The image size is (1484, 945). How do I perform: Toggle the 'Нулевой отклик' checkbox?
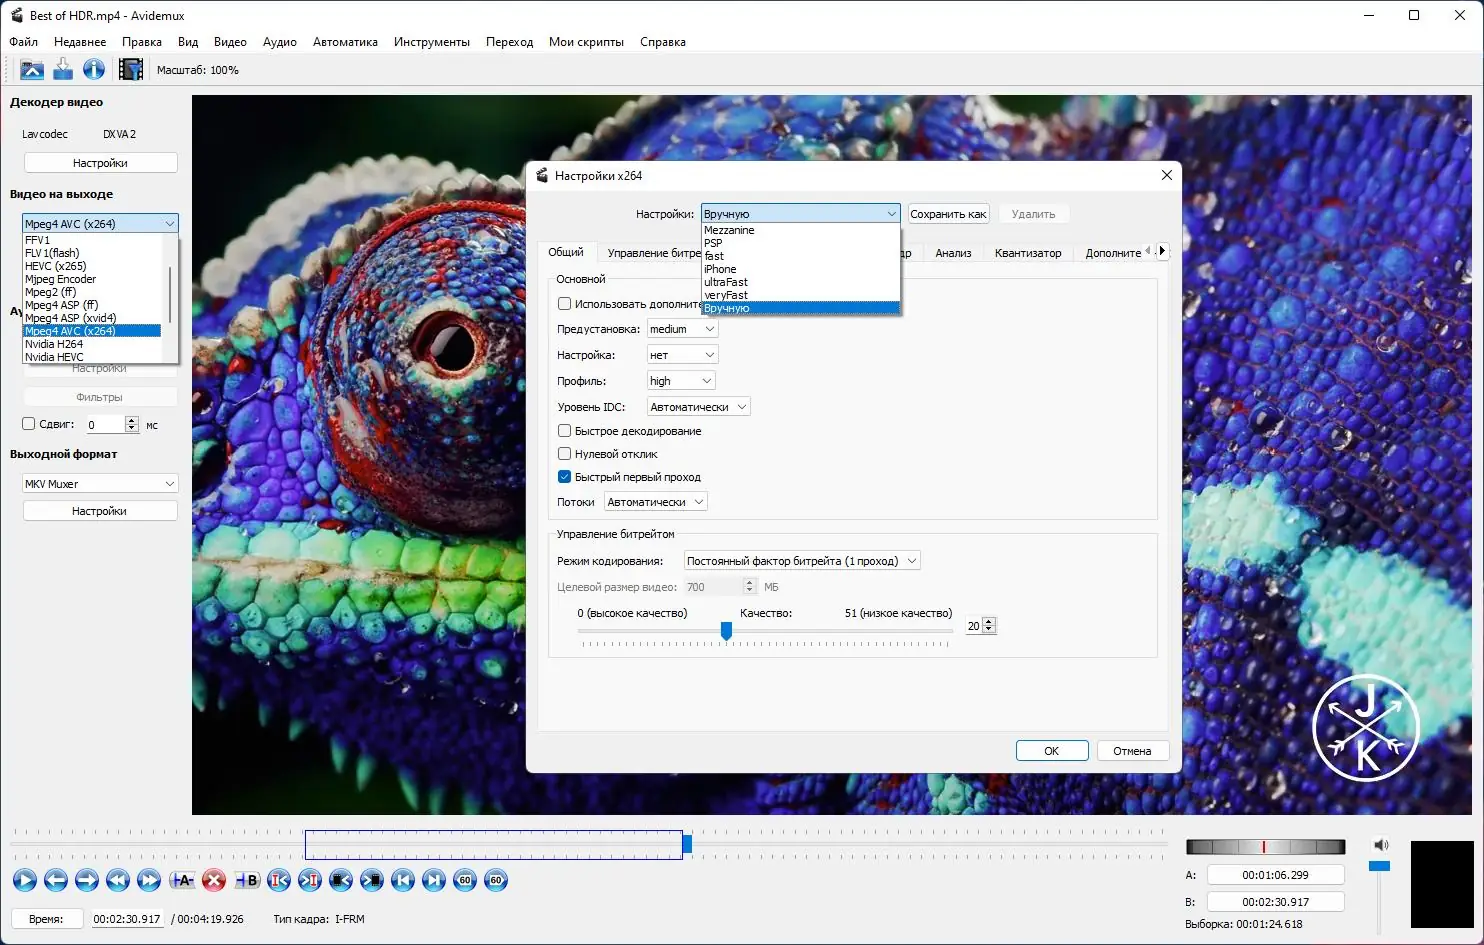point(564,454)
